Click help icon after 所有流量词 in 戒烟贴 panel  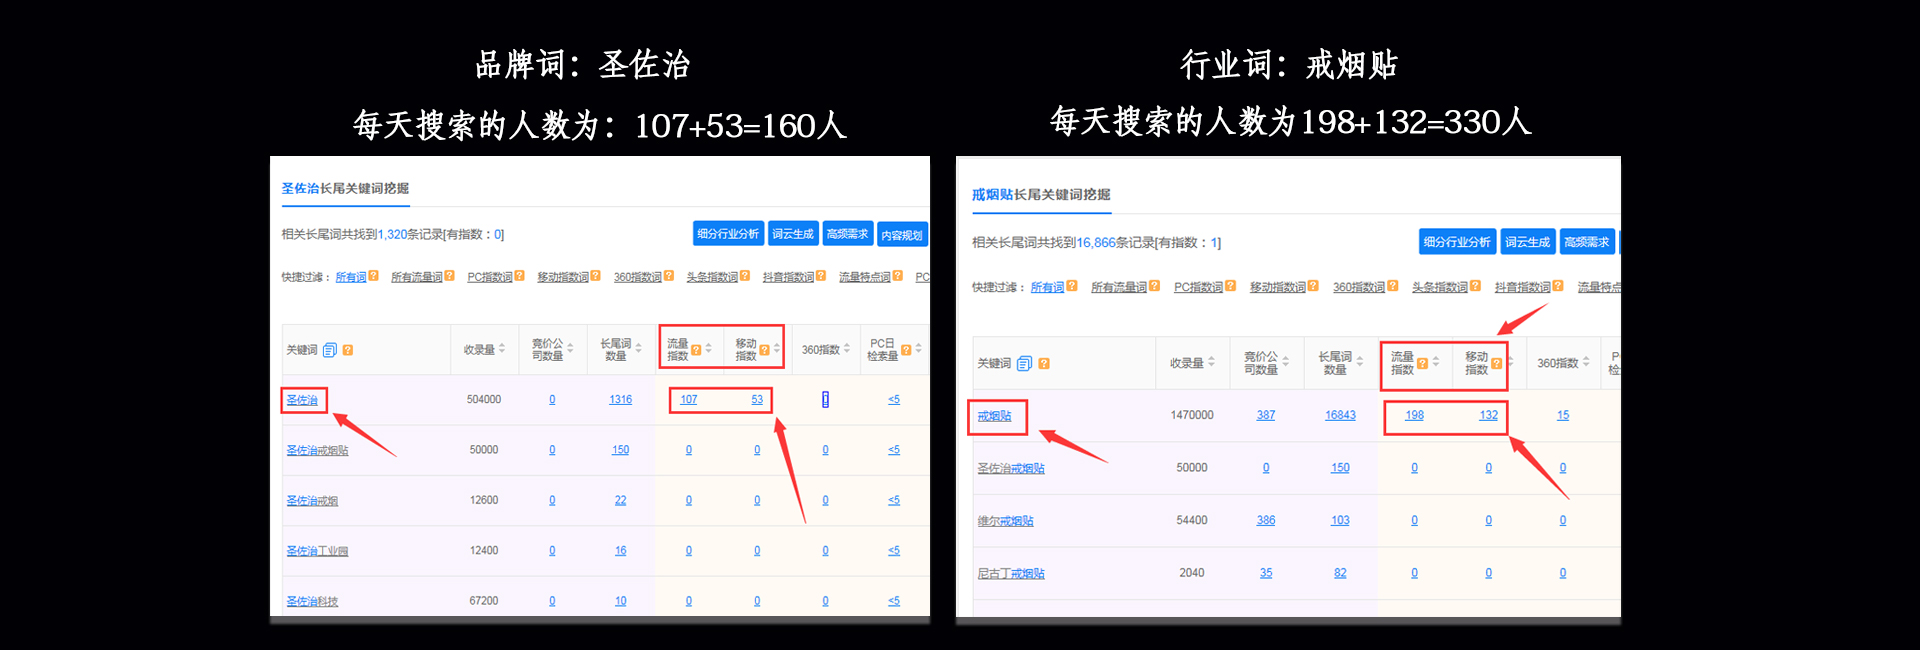[x=1154, y=286]
